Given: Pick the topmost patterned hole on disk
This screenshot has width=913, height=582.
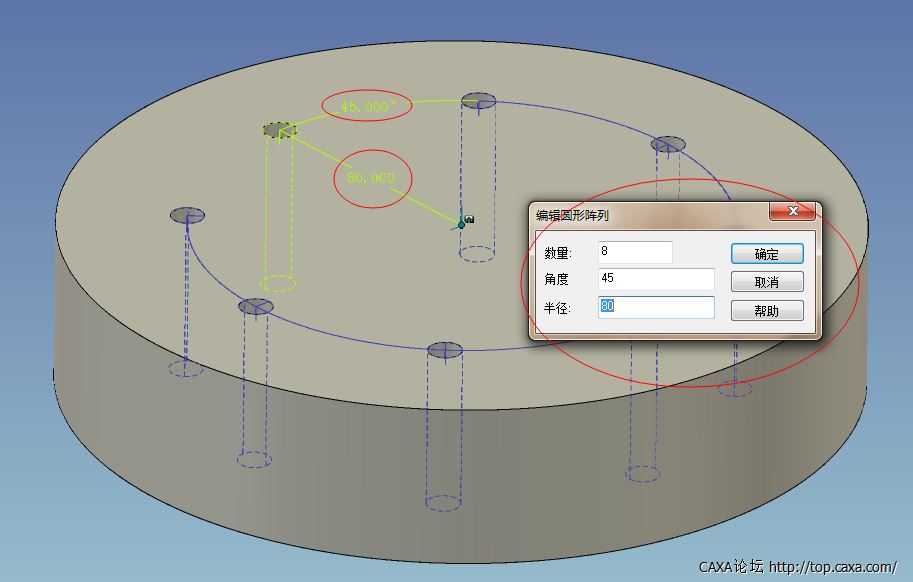Looking at the screenshot, I should click(479, 99).
